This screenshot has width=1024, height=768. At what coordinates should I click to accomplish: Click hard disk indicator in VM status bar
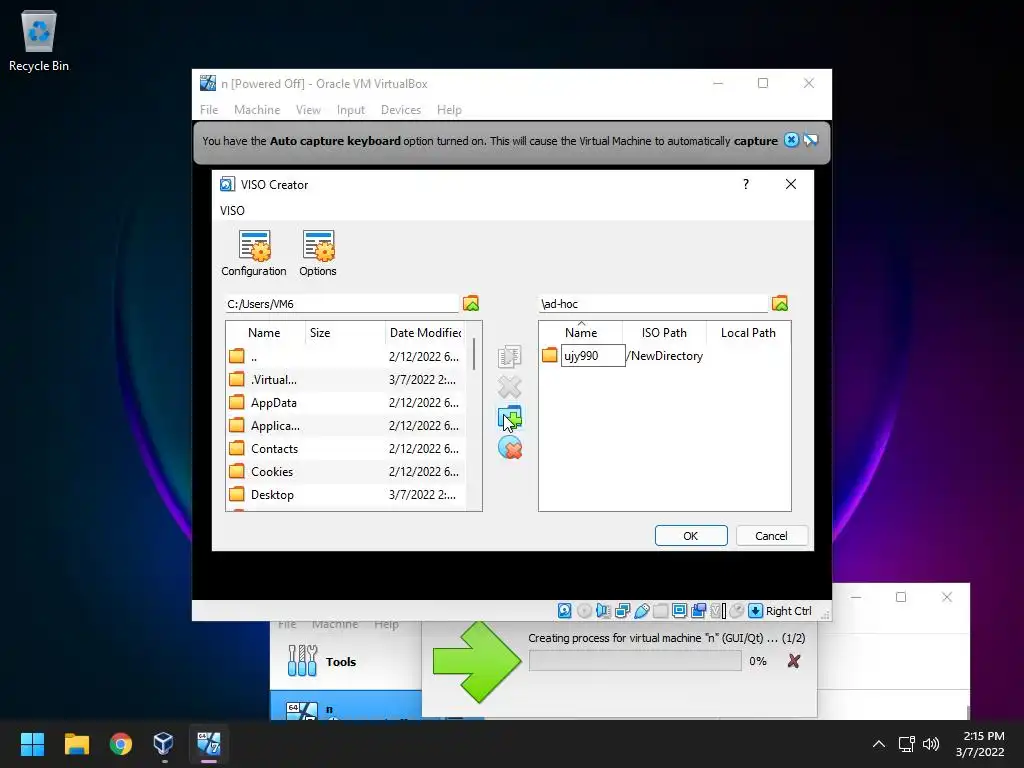click(565, 611)
